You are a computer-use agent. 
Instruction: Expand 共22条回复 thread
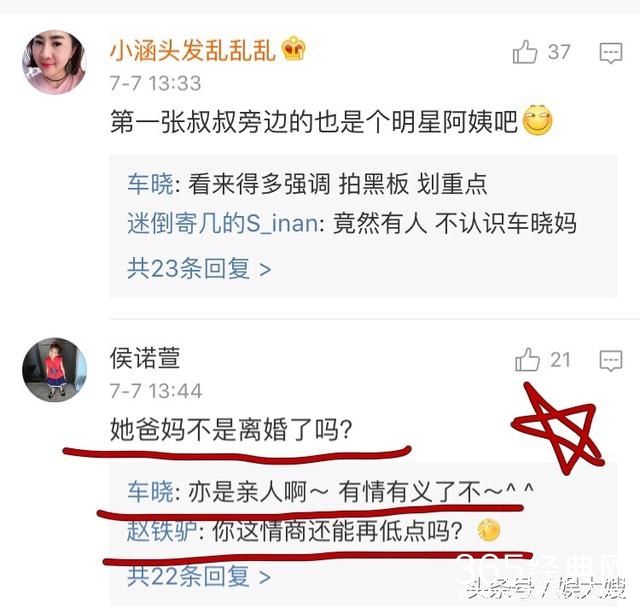tap(199, 576)
